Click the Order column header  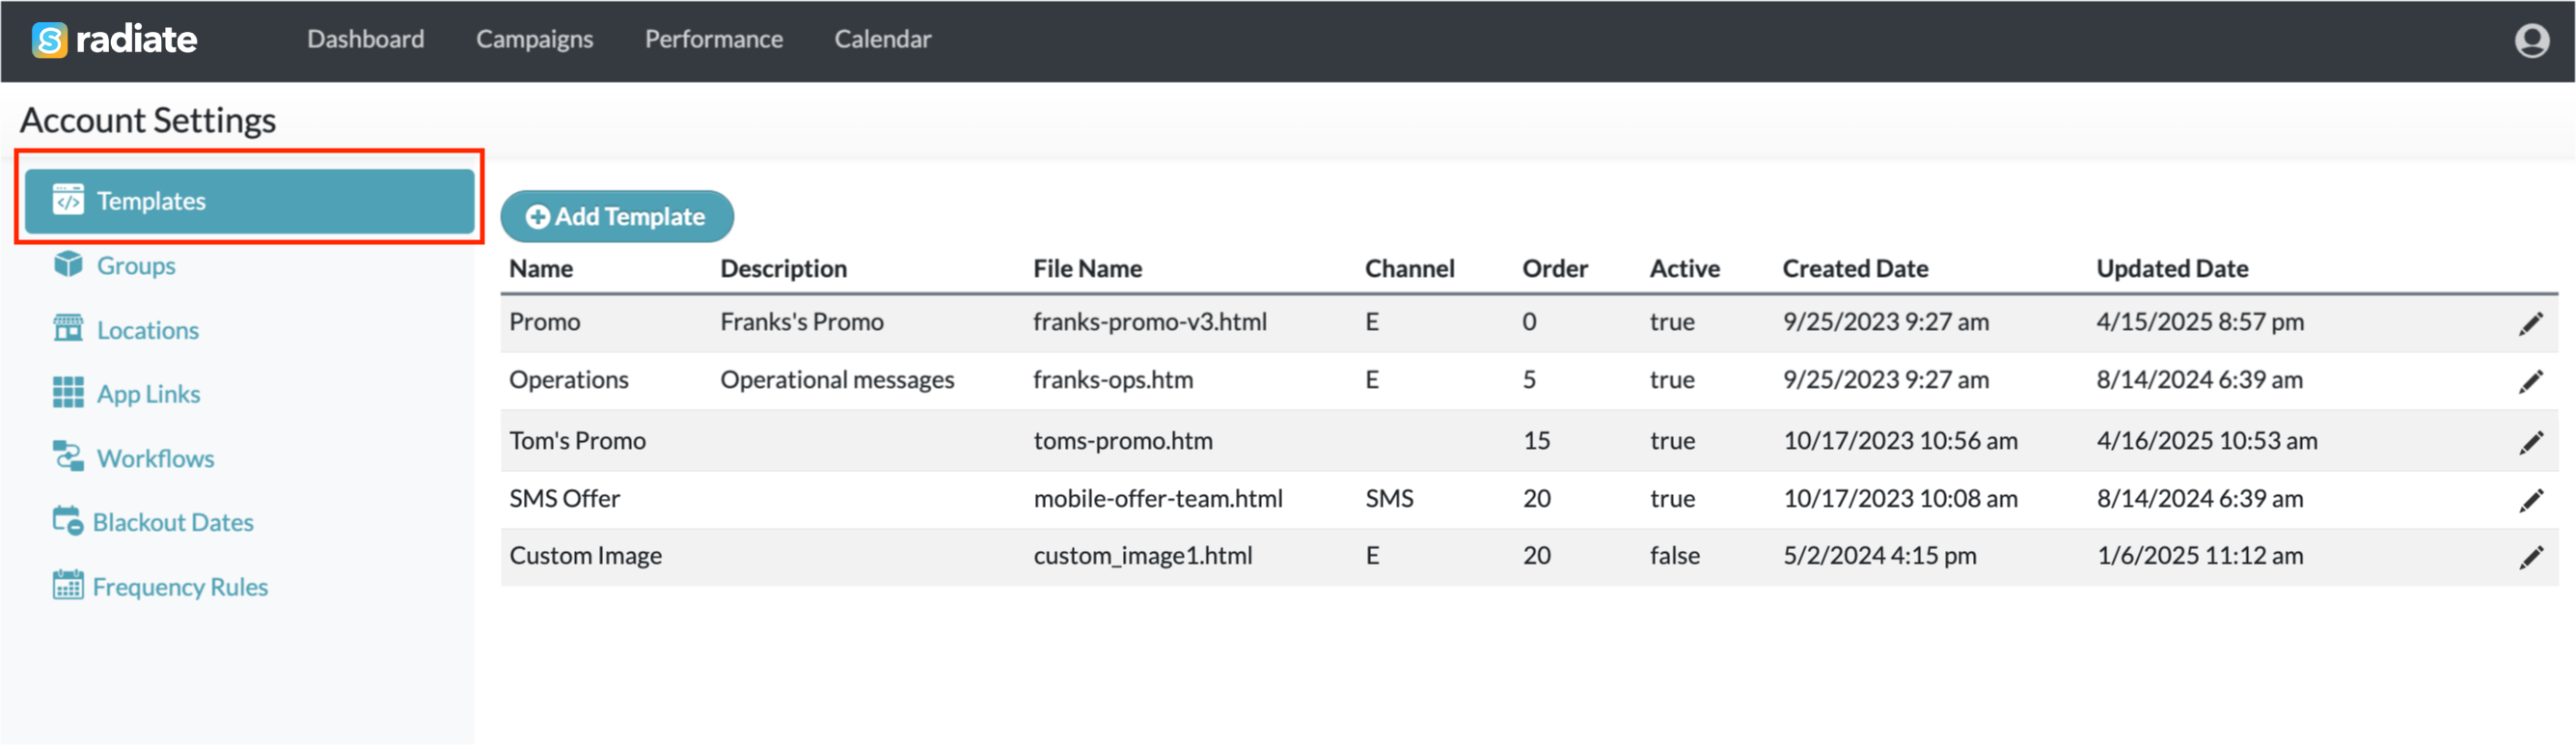pos(1554,268)
